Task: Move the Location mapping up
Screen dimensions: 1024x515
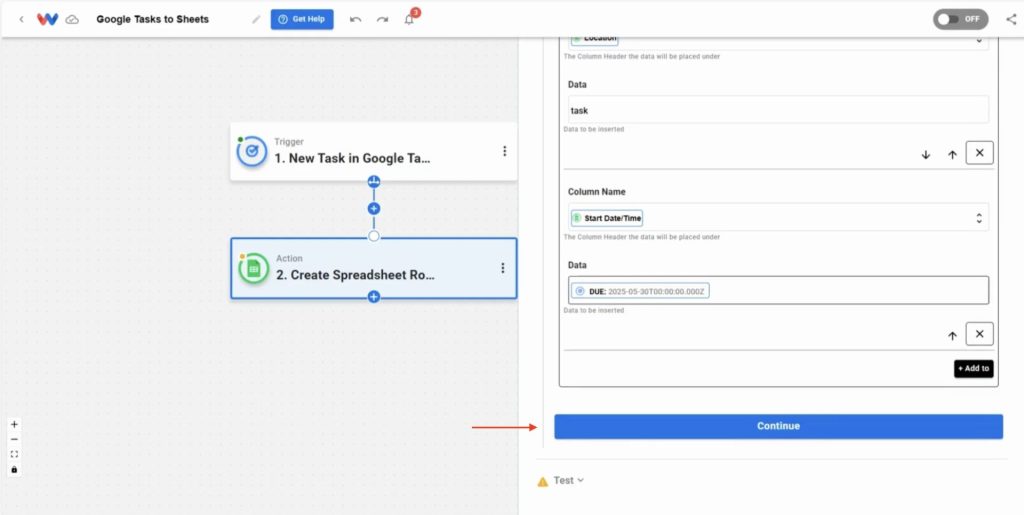Action: 952,155
